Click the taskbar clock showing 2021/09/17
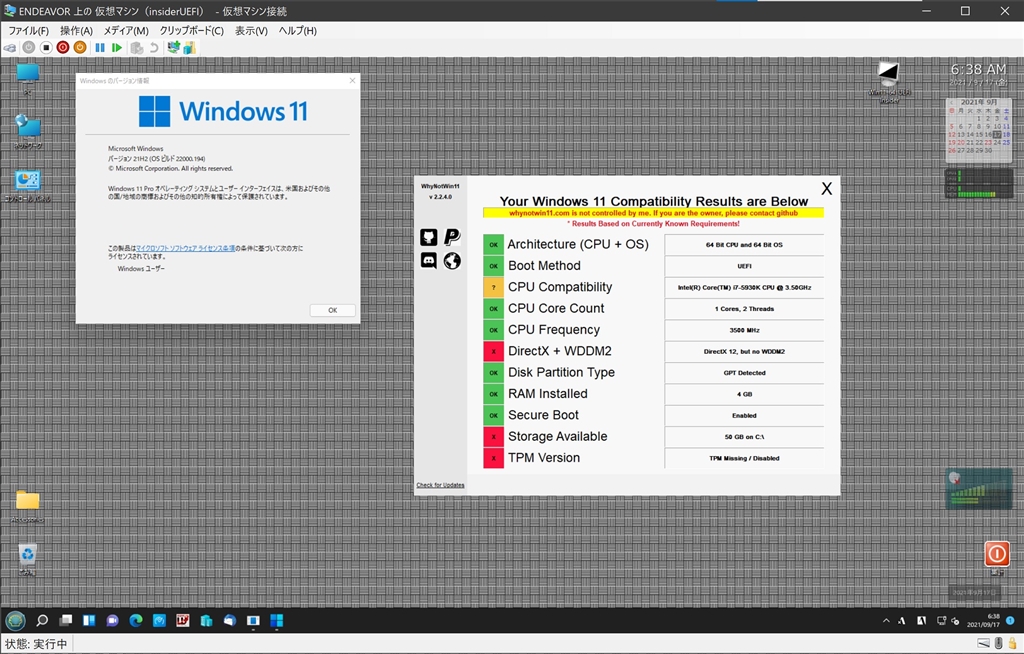This screenshot has width=1024, height=654. click(983, 621)
